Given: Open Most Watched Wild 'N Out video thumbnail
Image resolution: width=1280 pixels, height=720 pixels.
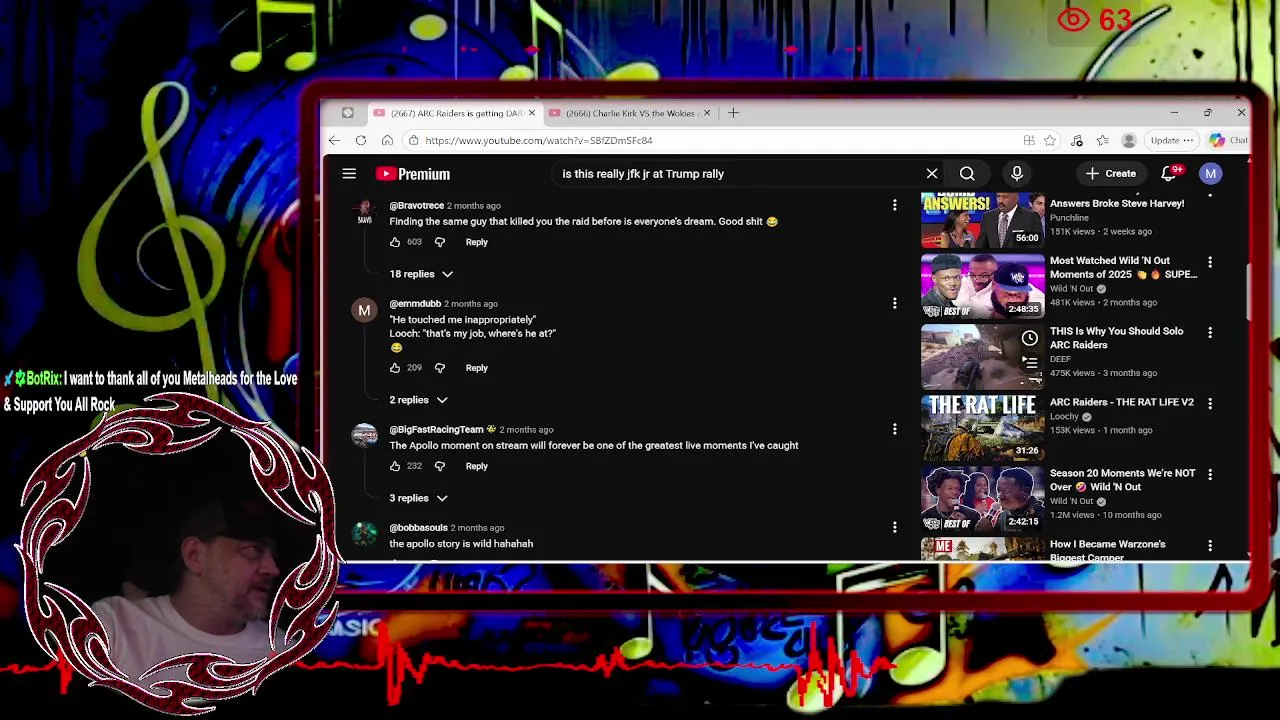Looking at the screenshot, I should pyautogui.click(x=982, y=286).
